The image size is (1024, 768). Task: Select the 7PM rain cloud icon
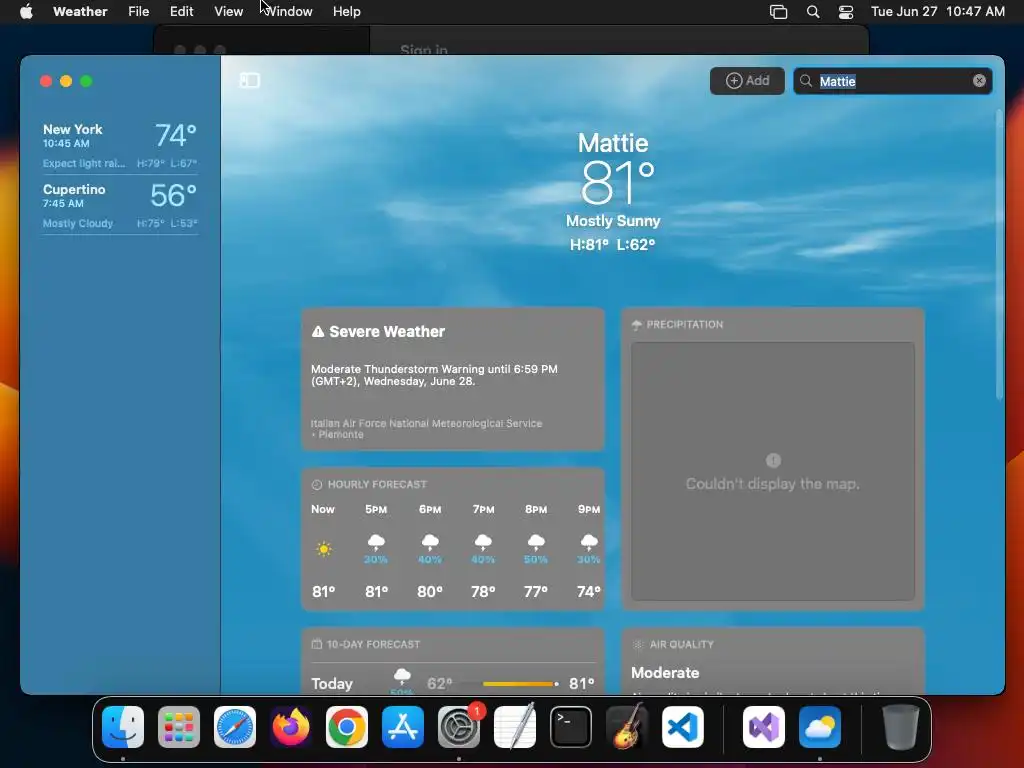pos(483,542)
